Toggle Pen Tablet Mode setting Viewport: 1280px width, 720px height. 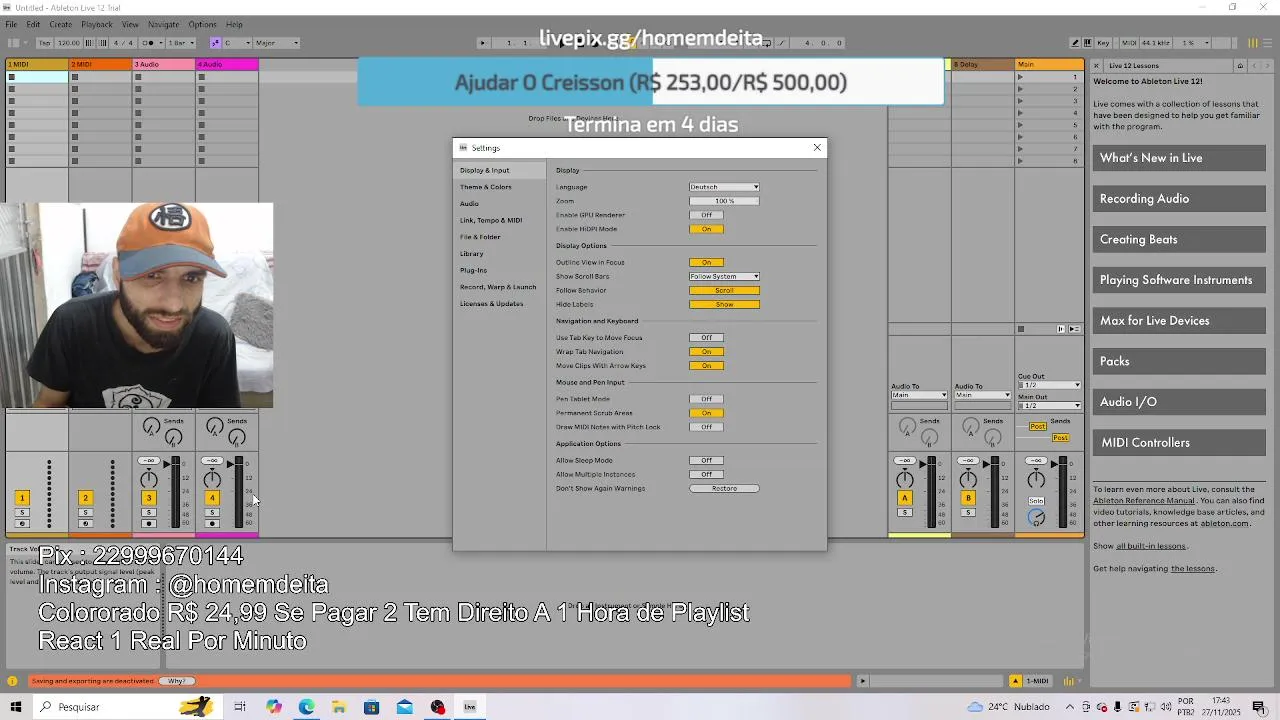[706, 399]
